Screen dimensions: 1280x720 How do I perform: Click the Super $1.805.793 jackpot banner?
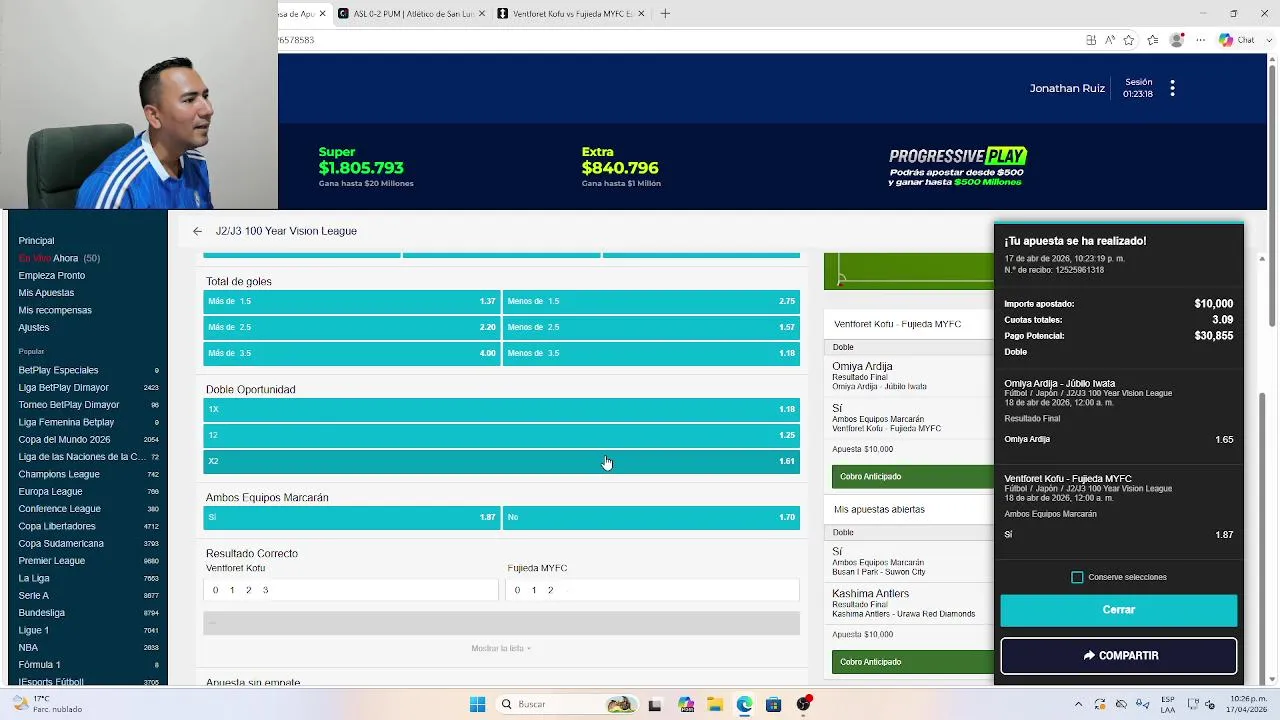coord(366,167)
